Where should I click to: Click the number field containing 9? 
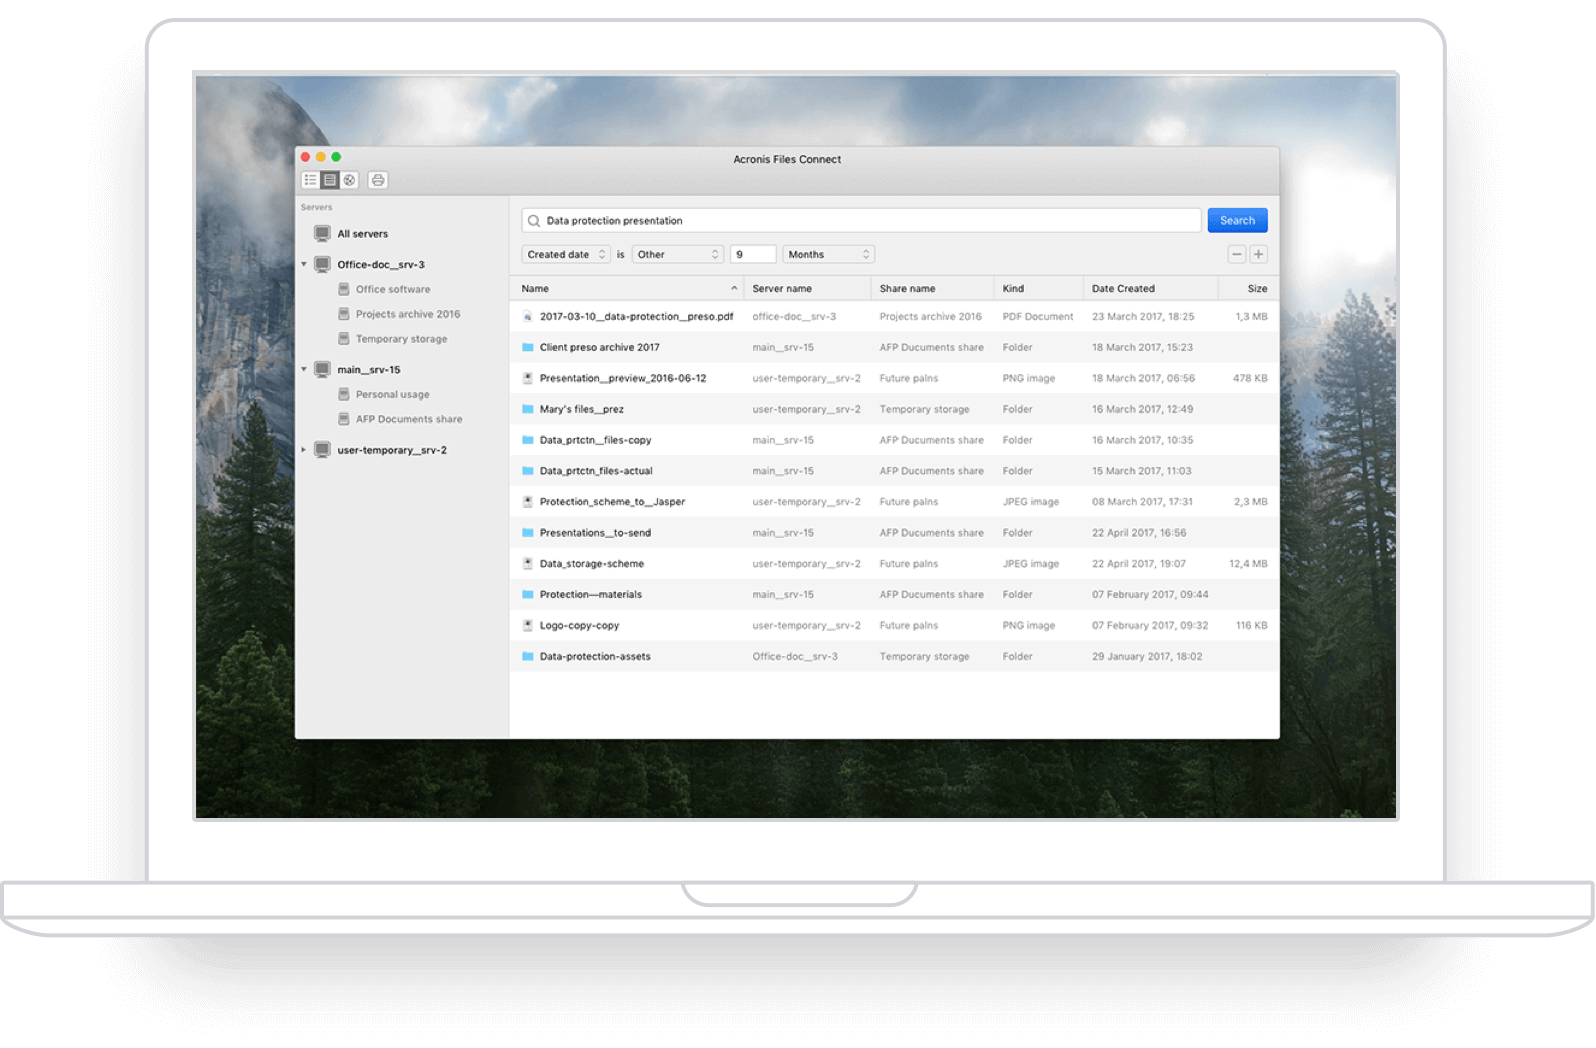753,254
